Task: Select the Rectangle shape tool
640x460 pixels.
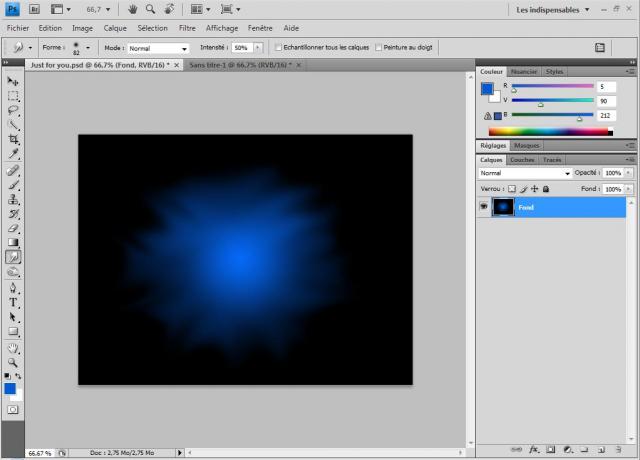Action: click(13, 331)
